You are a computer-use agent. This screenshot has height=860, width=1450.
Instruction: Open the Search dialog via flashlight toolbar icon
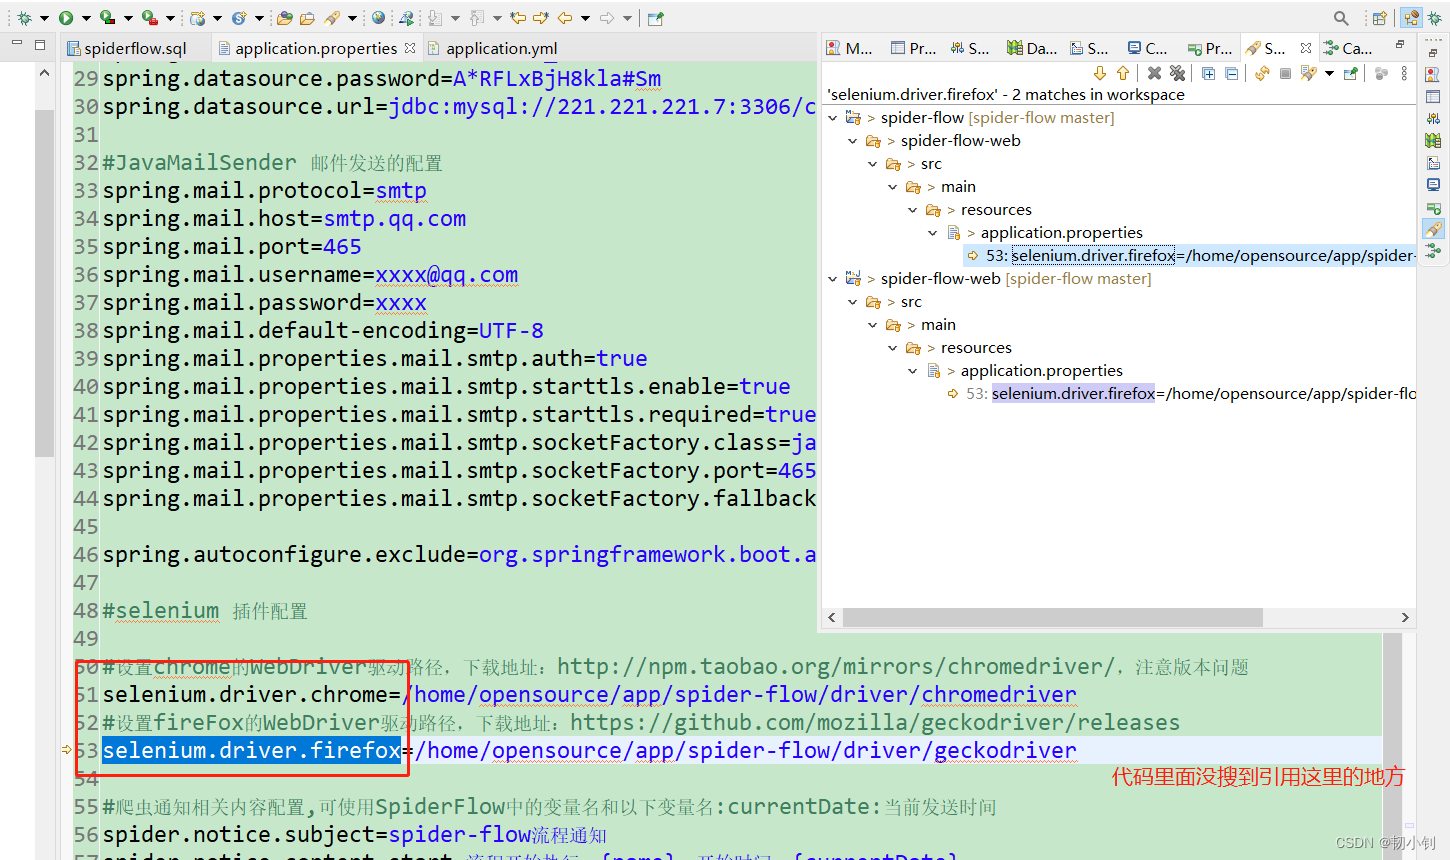point(1341,17)
